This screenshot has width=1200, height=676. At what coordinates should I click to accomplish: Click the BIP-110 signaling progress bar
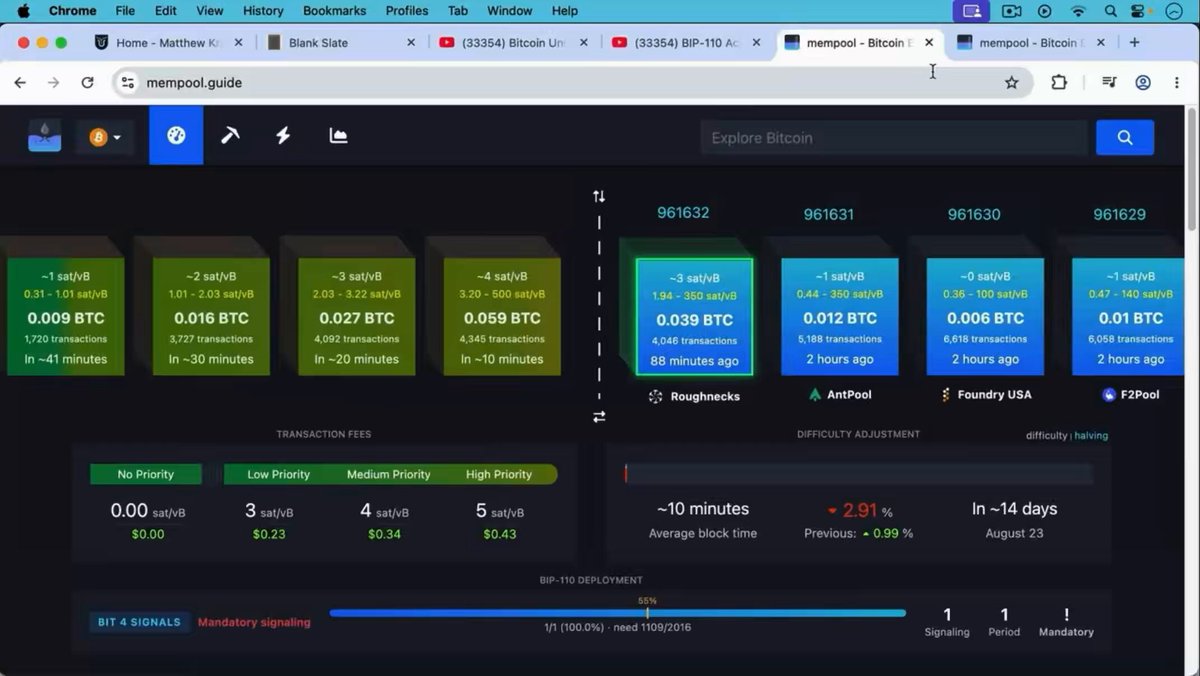(617, 613)
